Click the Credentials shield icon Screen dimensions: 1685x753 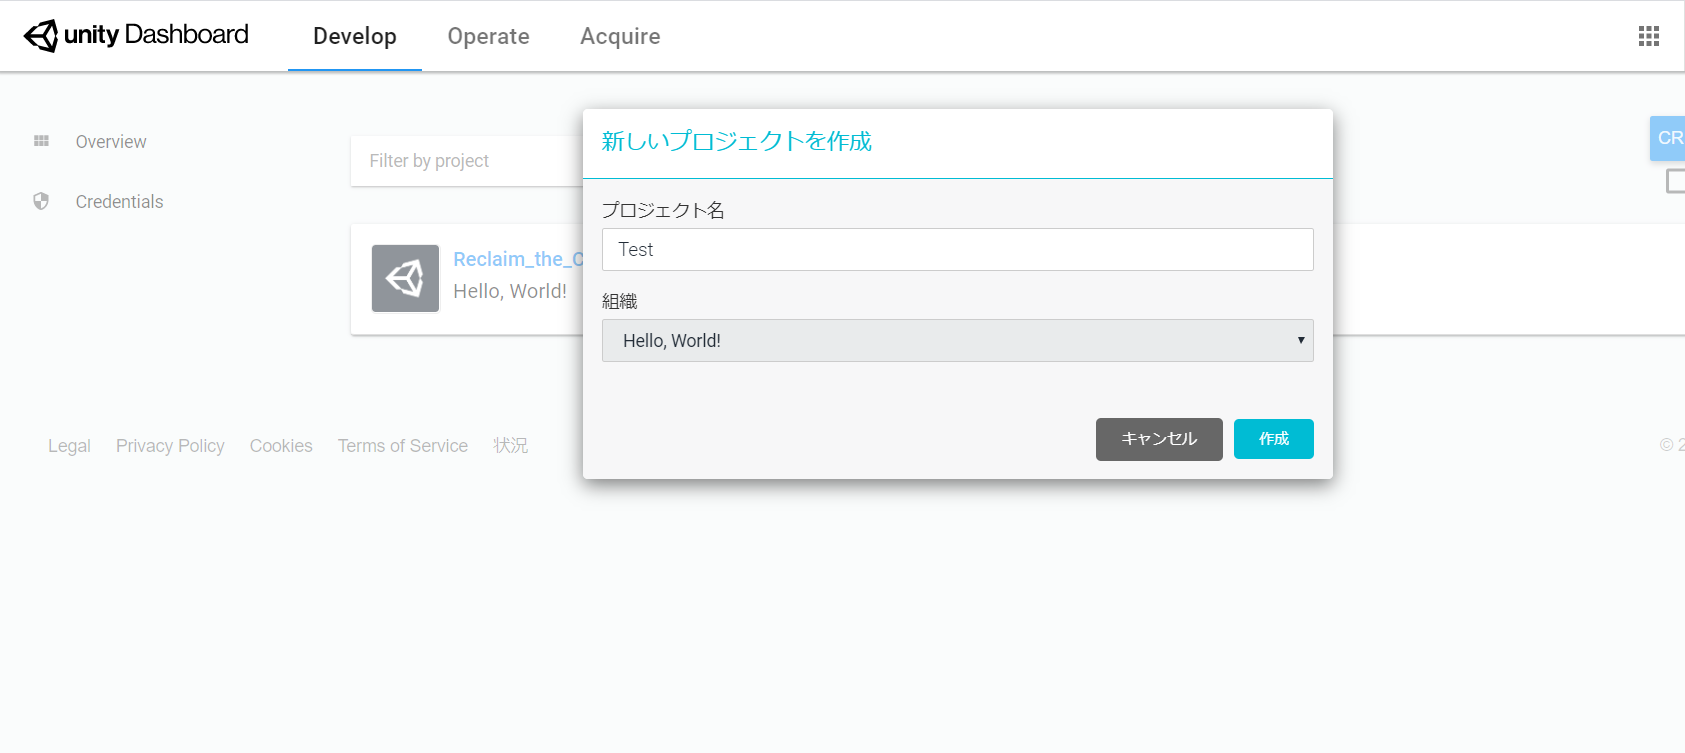[x=41, y=201]
